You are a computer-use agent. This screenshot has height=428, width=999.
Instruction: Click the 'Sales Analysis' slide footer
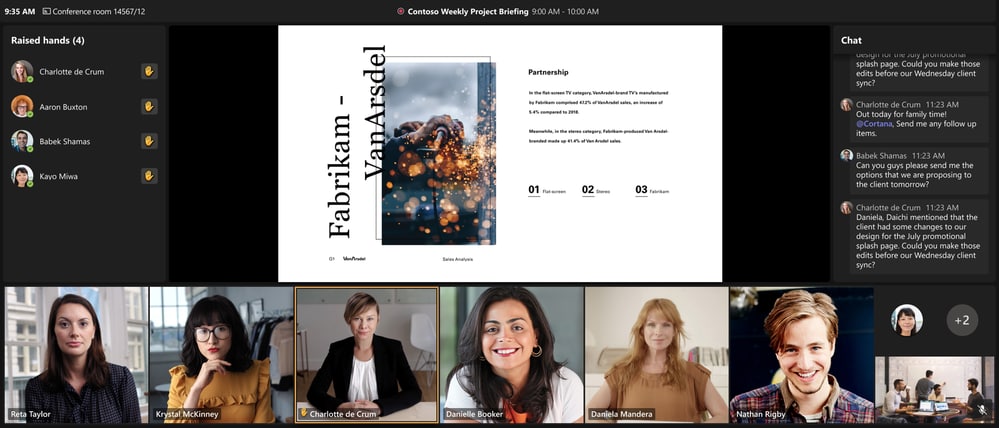(x=457, y=259)
